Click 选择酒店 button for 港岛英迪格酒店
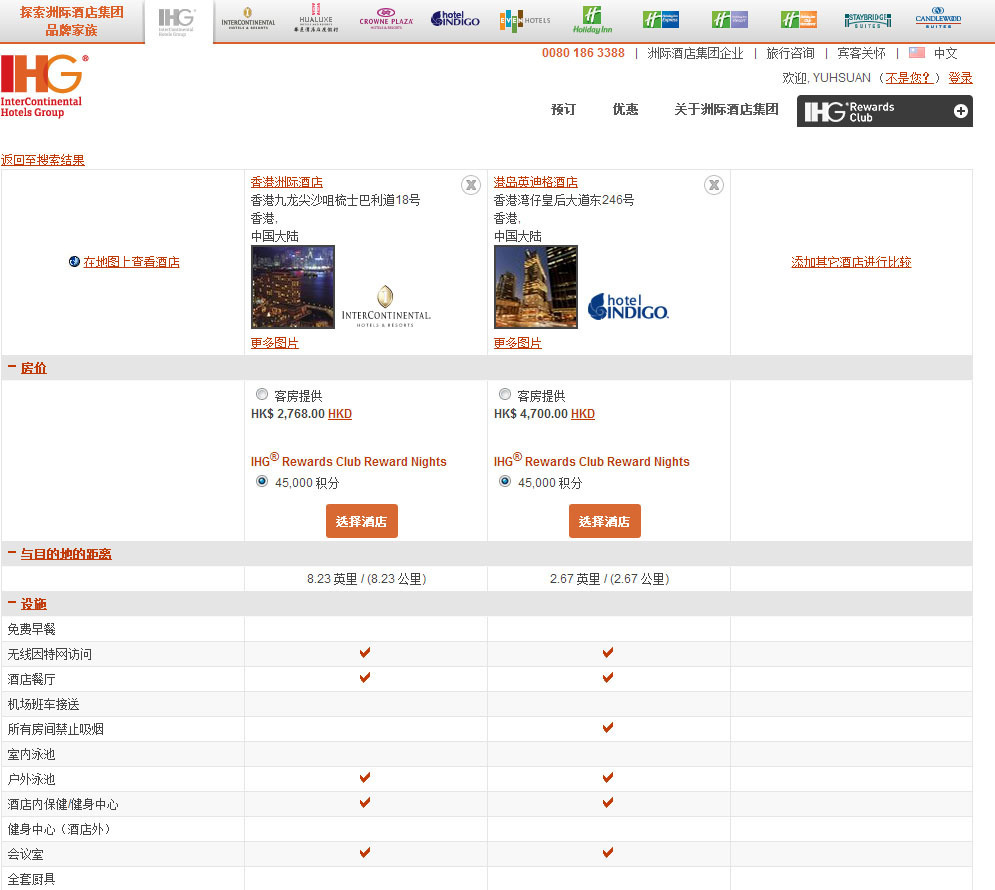The image size is (995, 890). click(605, 521)
